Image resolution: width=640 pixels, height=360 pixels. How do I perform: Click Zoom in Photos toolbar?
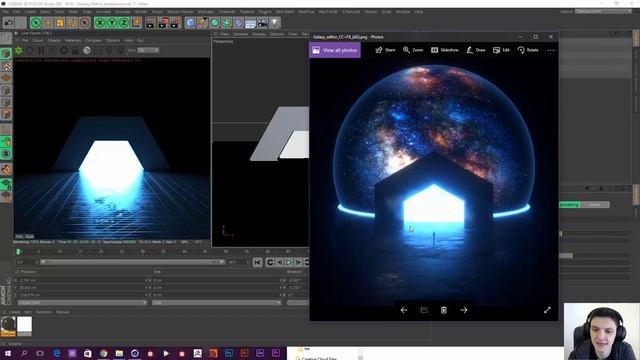point(413,50)
